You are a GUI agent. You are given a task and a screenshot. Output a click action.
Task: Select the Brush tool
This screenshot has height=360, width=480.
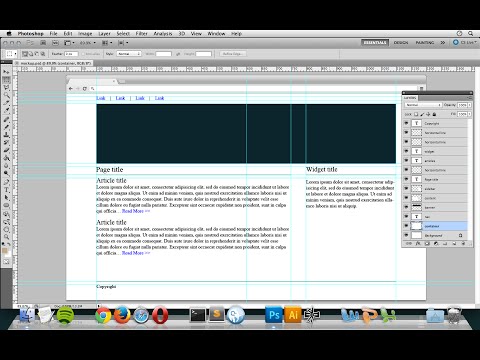click(6, 127)
